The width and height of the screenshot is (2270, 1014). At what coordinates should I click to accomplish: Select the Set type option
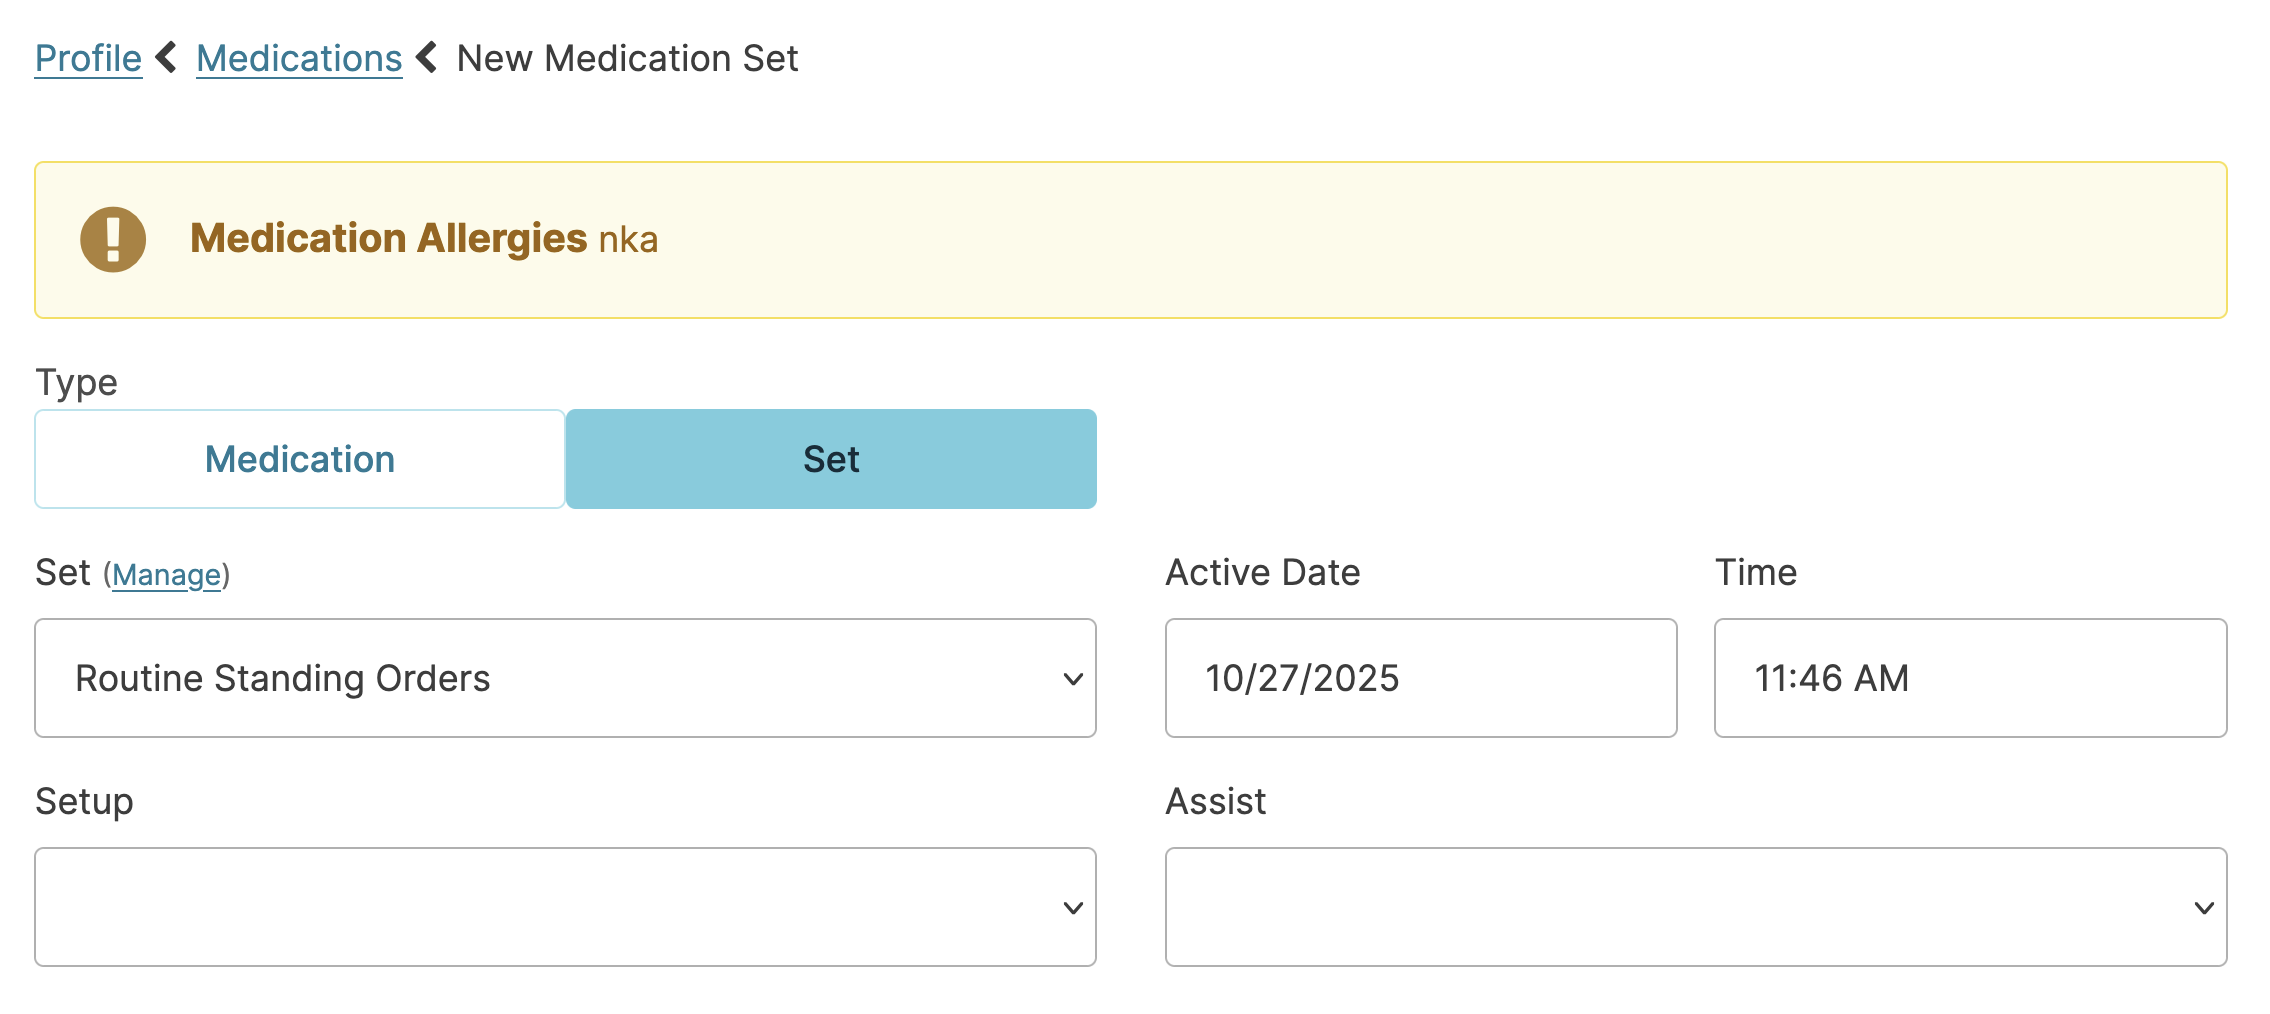click(x=831, y=459)
